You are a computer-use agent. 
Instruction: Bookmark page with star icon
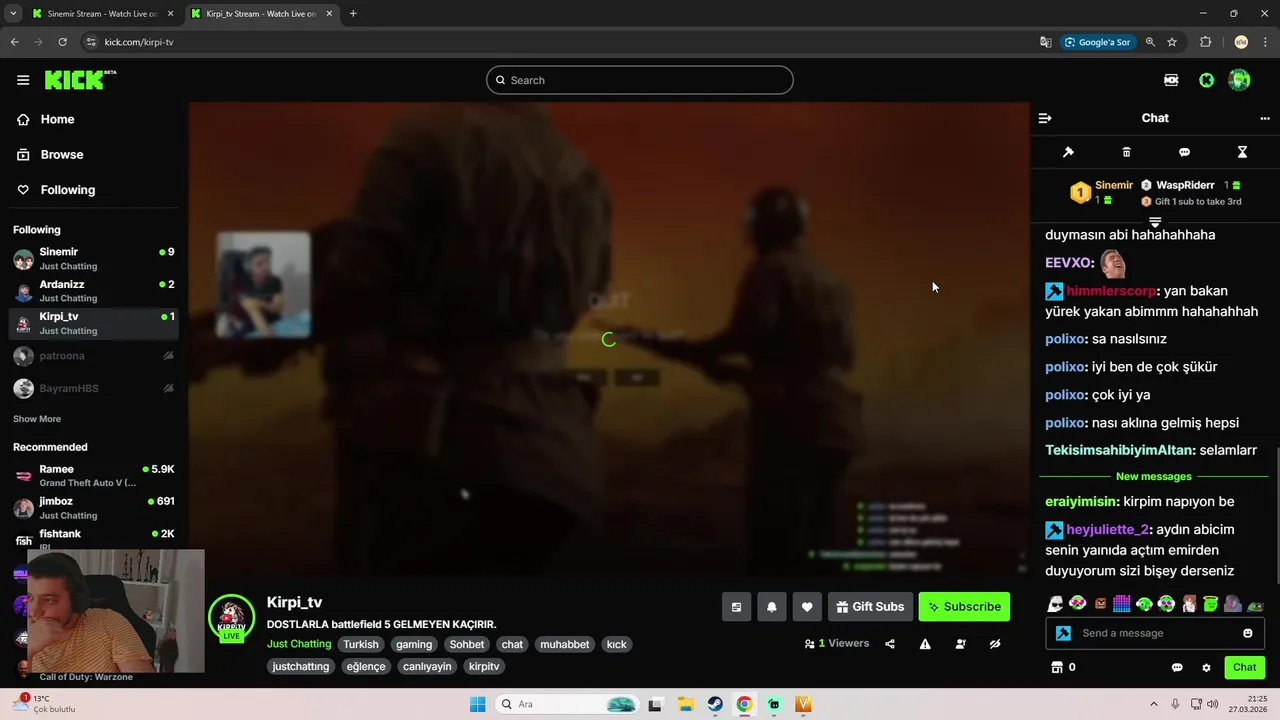[x=1172, y=42]
